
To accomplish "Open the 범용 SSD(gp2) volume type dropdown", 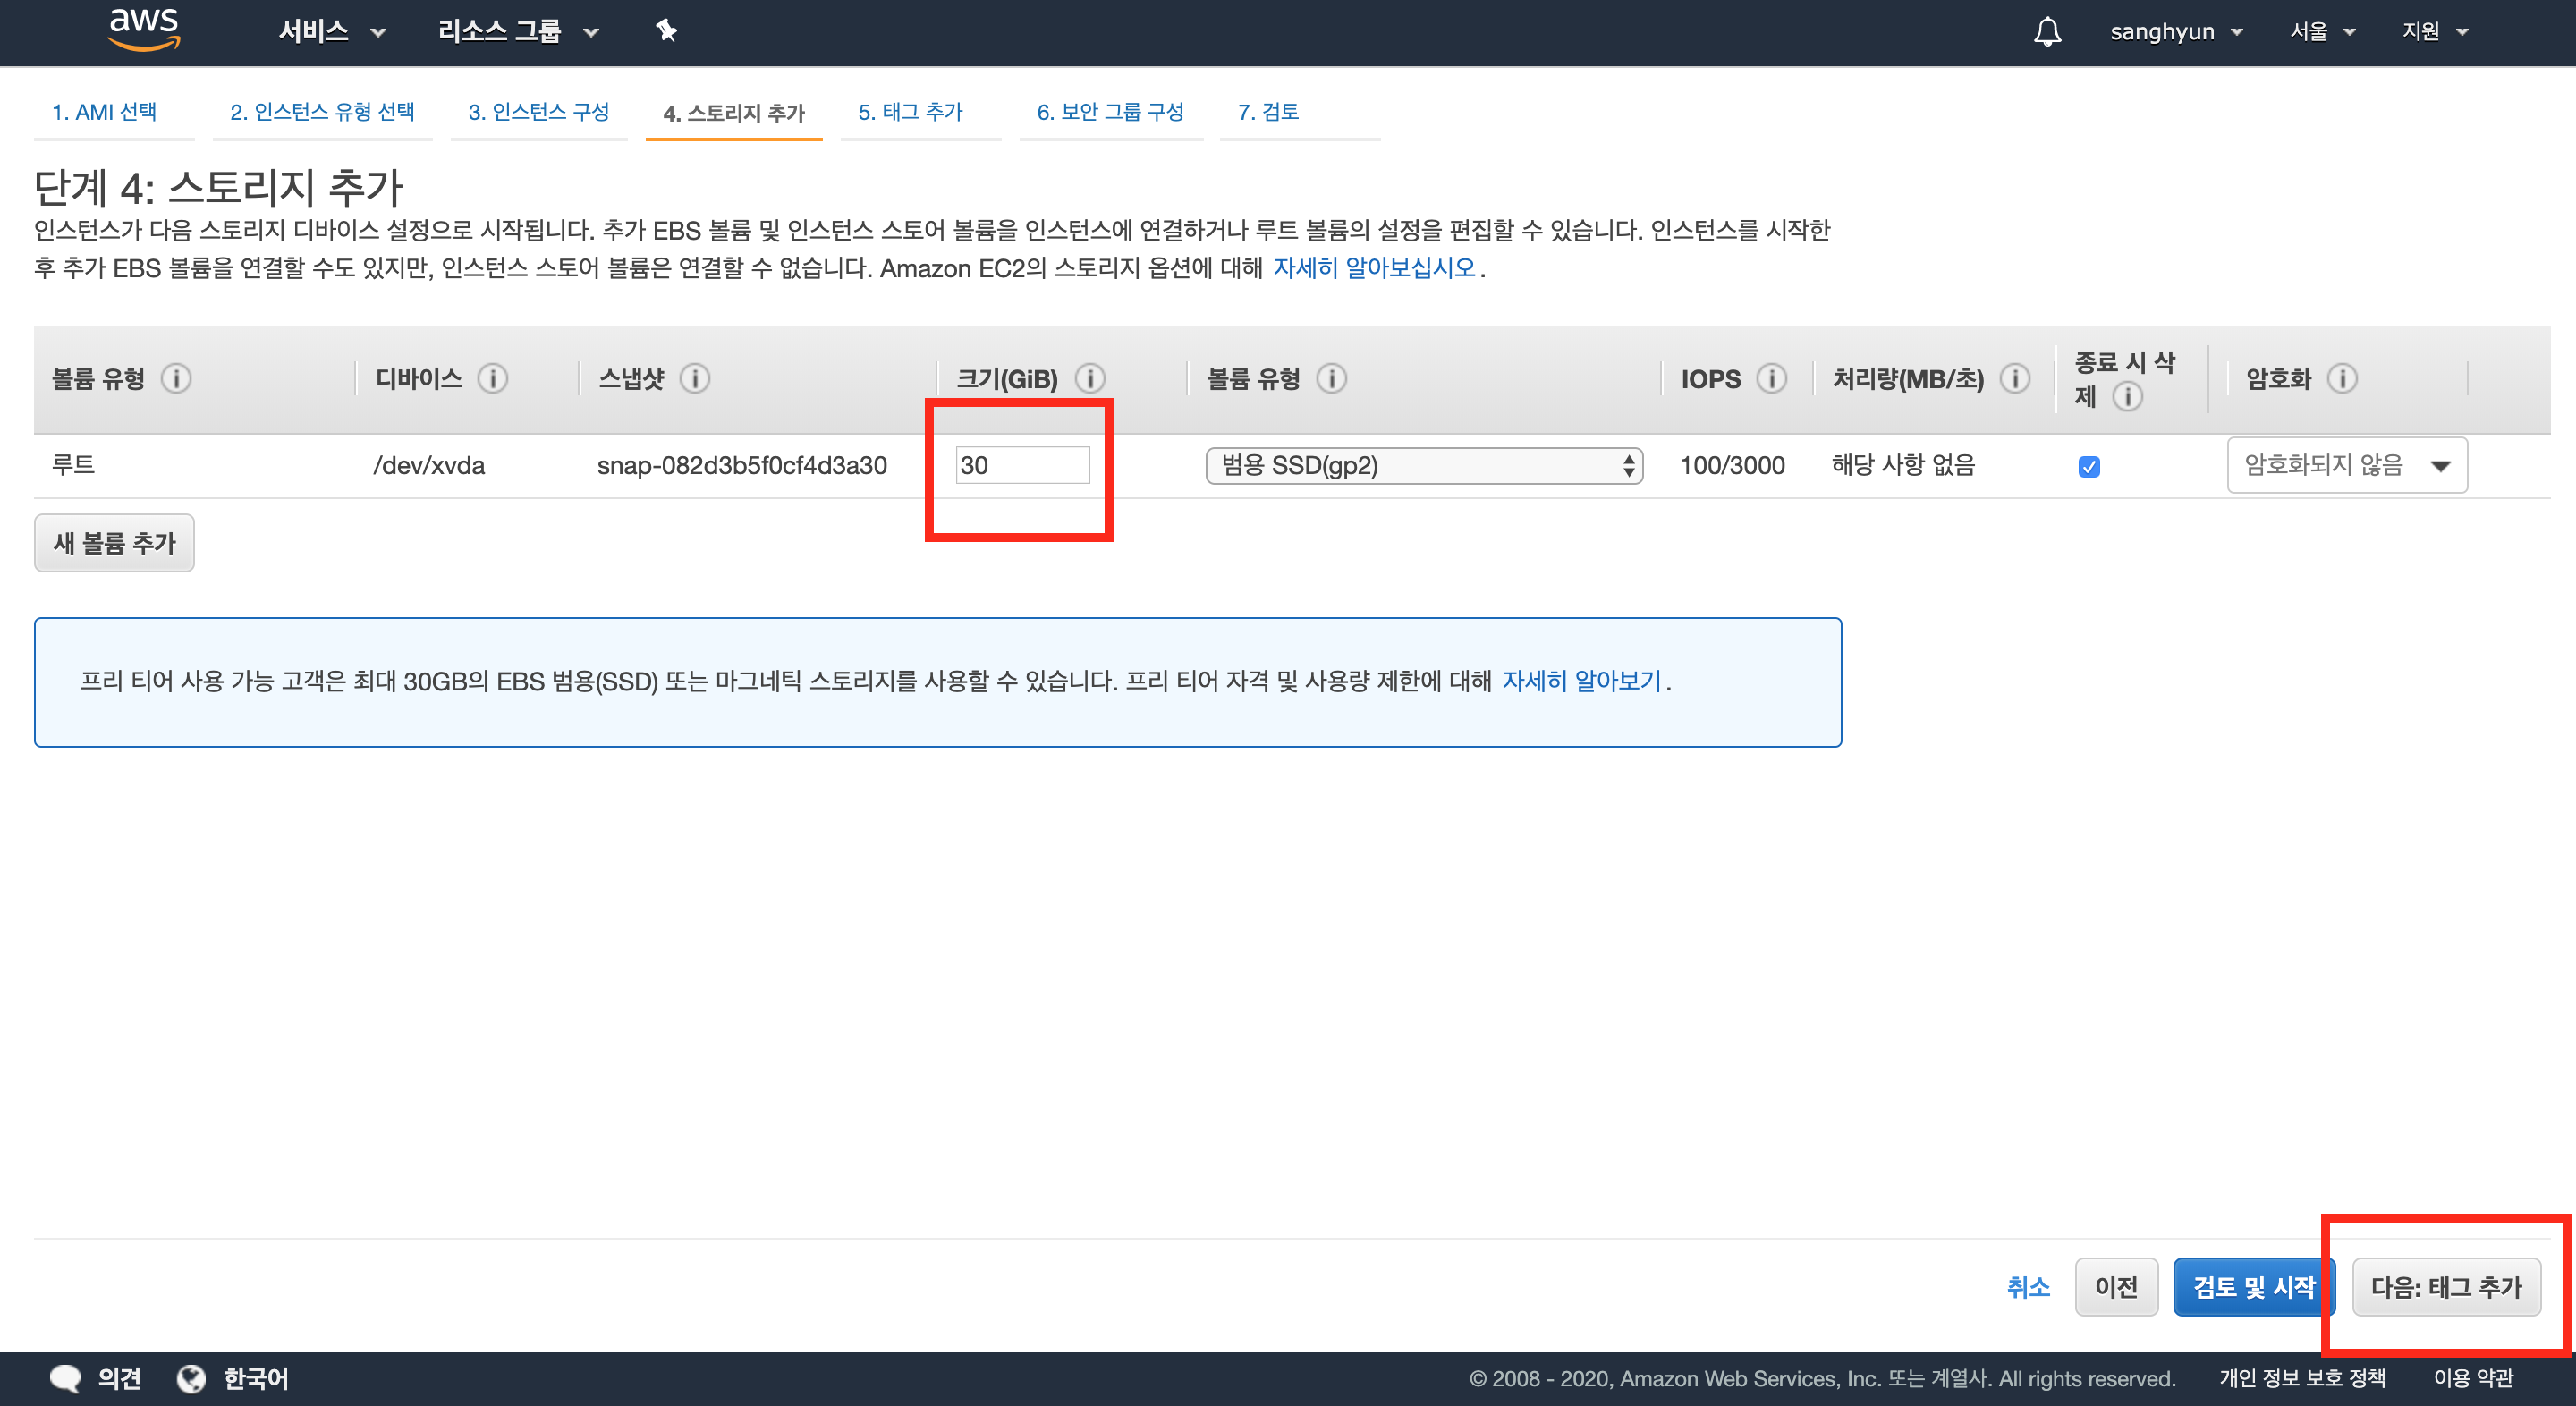I will click(x=1423, y=465).
